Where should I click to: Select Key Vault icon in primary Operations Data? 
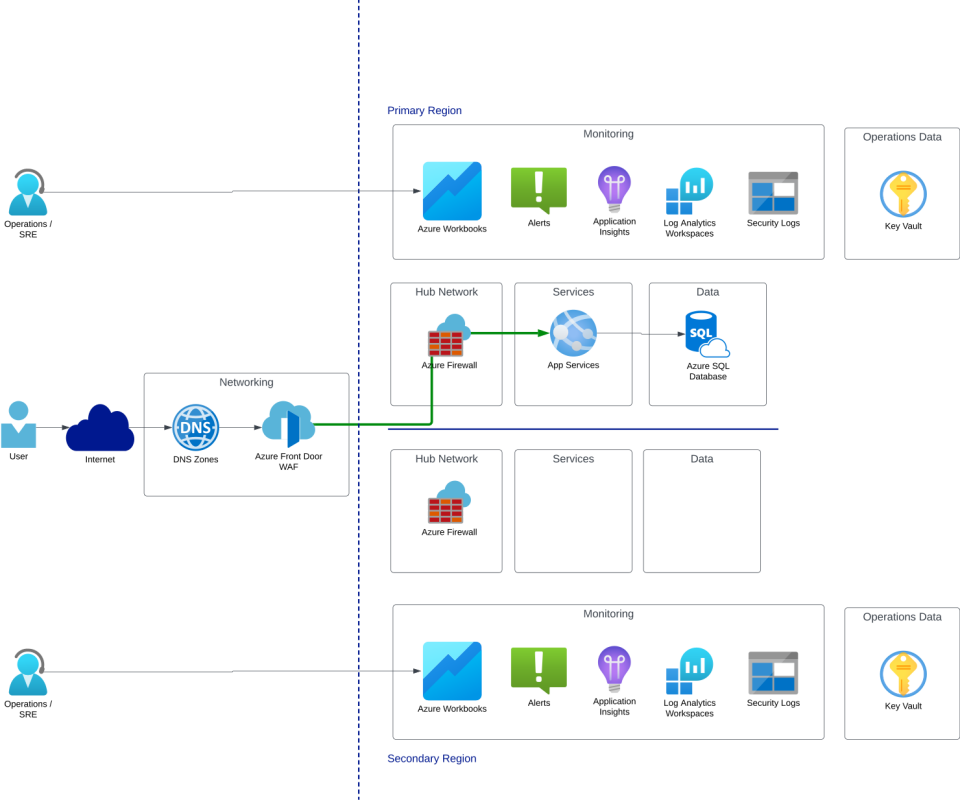click(x=903, y=194)
